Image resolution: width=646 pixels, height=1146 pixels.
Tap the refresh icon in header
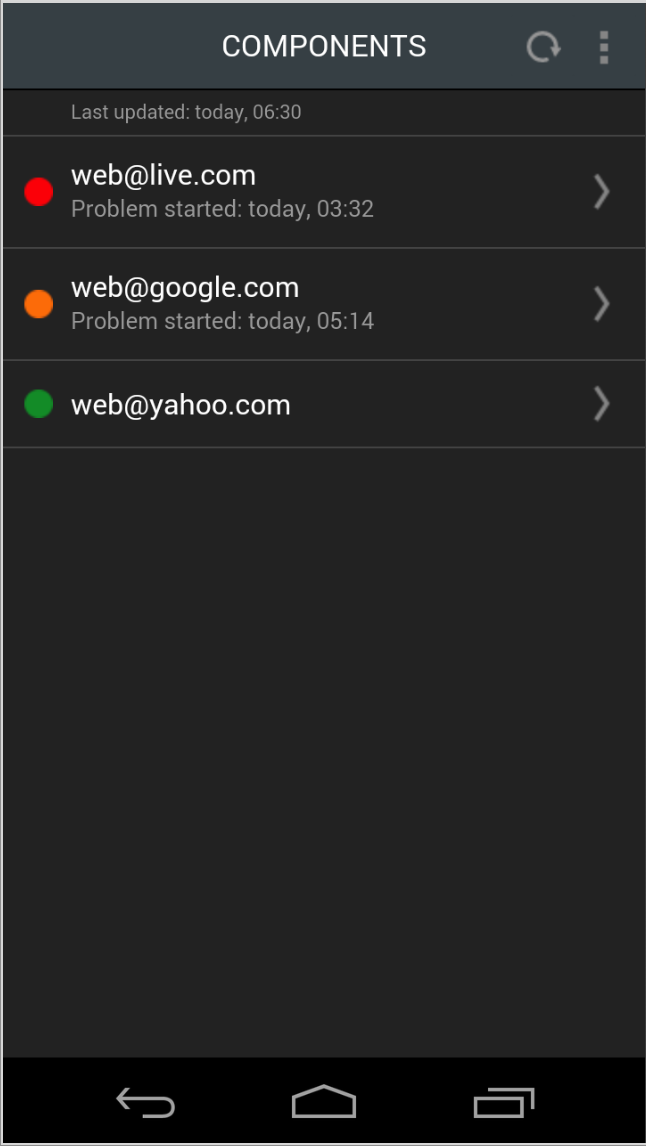tap(544, 48)
